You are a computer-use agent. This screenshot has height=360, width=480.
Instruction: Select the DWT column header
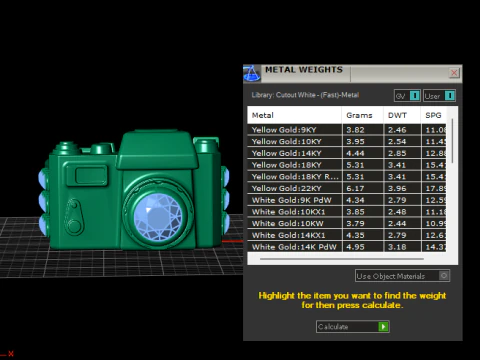coord(402,115)
